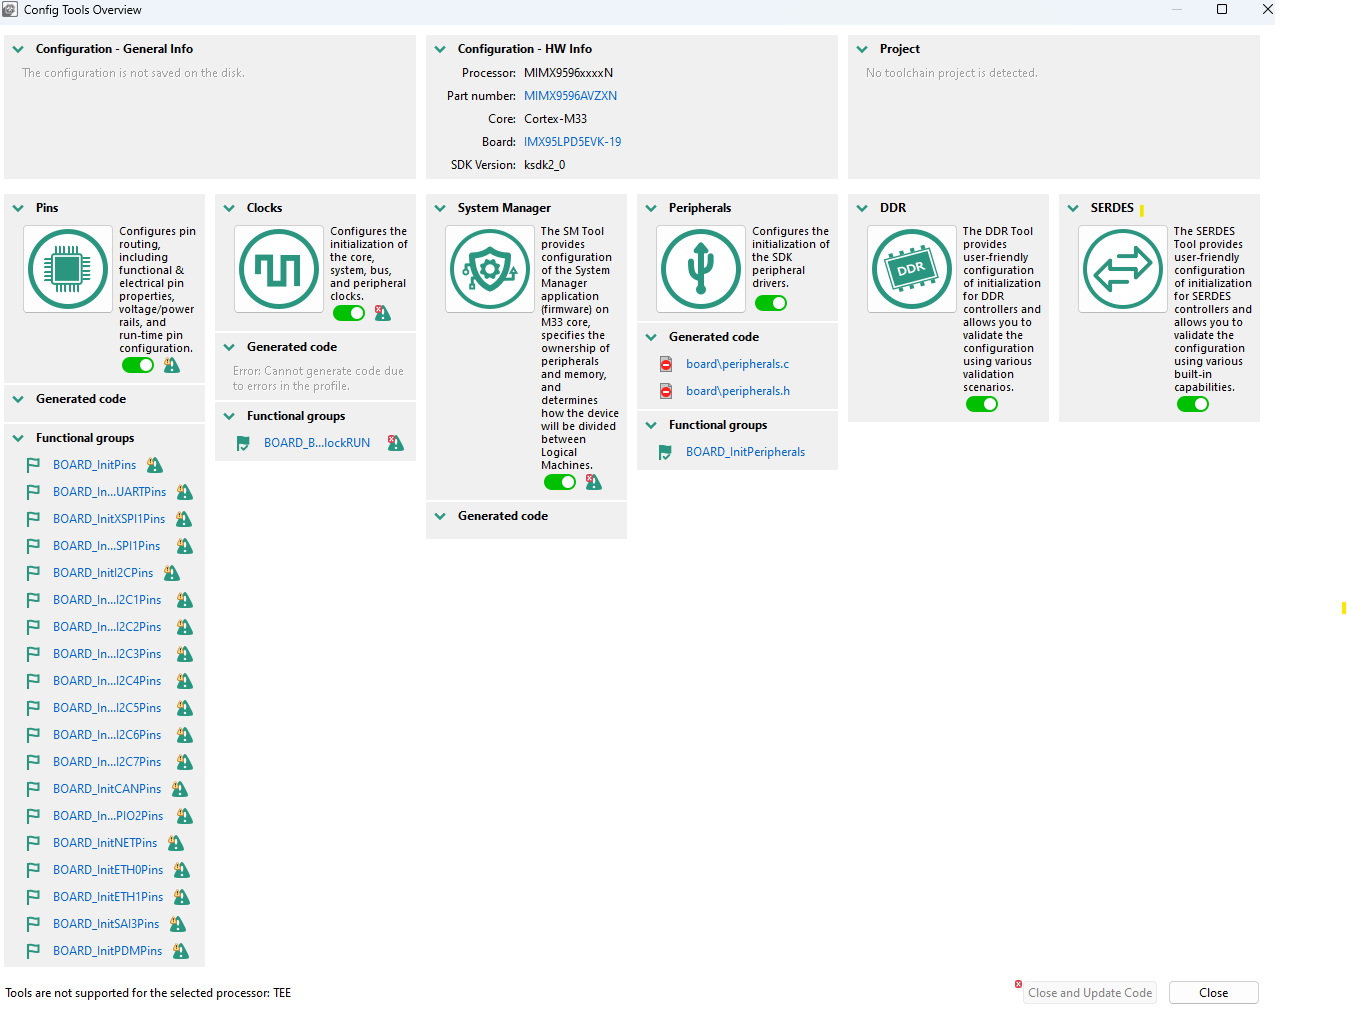The image size is (1347, 1014).
Task: Open the Peripherals USB icon
Action: click(x=701, y=269)
